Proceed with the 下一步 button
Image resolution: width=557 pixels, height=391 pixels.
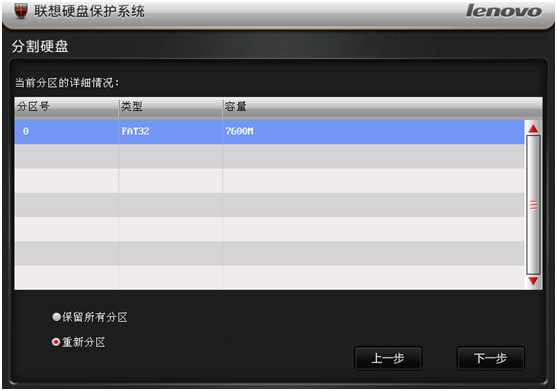pyautogui.click(x=490, y=358)
